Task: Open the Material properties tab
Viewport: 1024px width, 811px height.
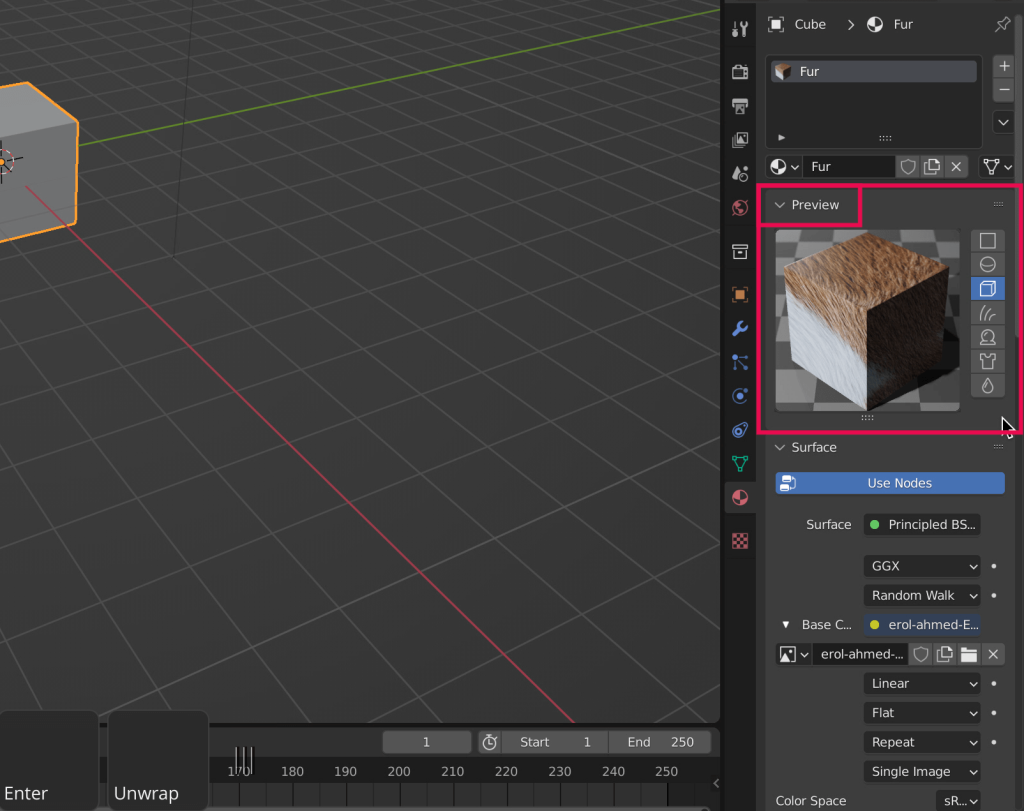Action: click(740, 498)
